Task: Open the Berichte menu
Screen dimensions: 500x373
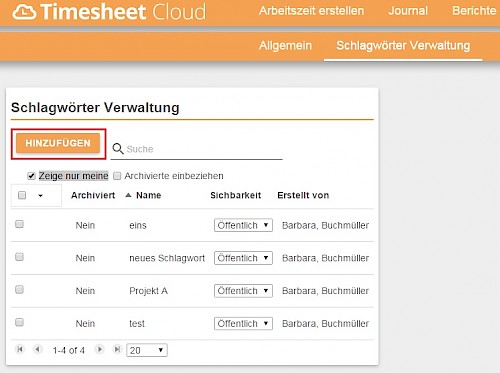Action: [x=474, y=11]
